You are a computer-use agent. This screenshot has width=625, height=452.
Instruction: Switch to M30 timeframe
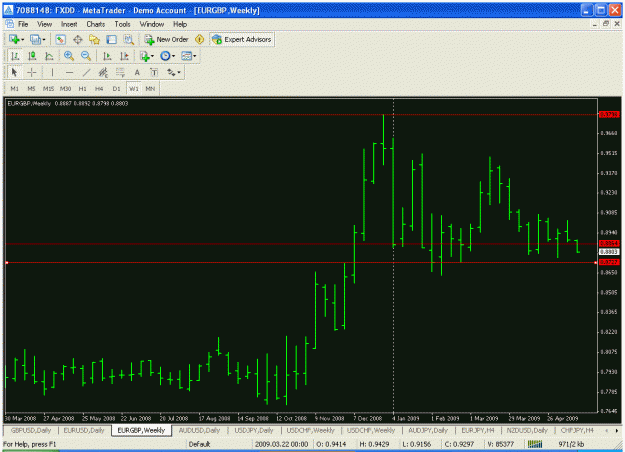[x=65, y=88]
